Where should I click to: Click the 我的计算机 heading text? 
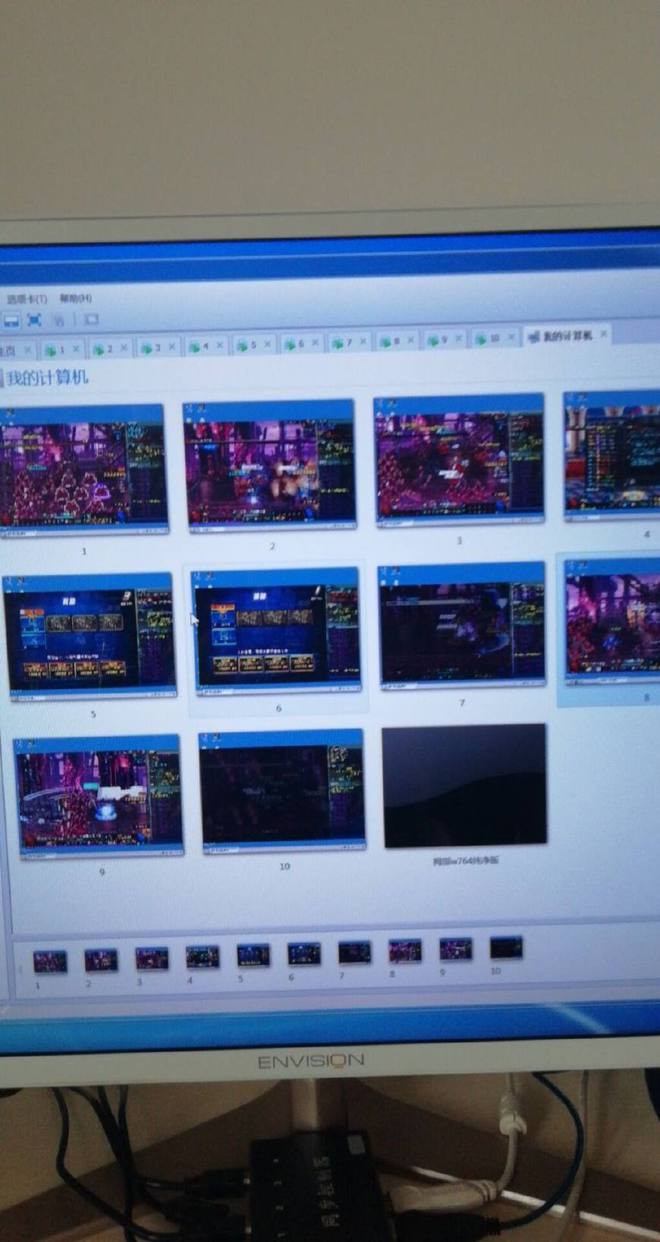(x=48, y=377)
